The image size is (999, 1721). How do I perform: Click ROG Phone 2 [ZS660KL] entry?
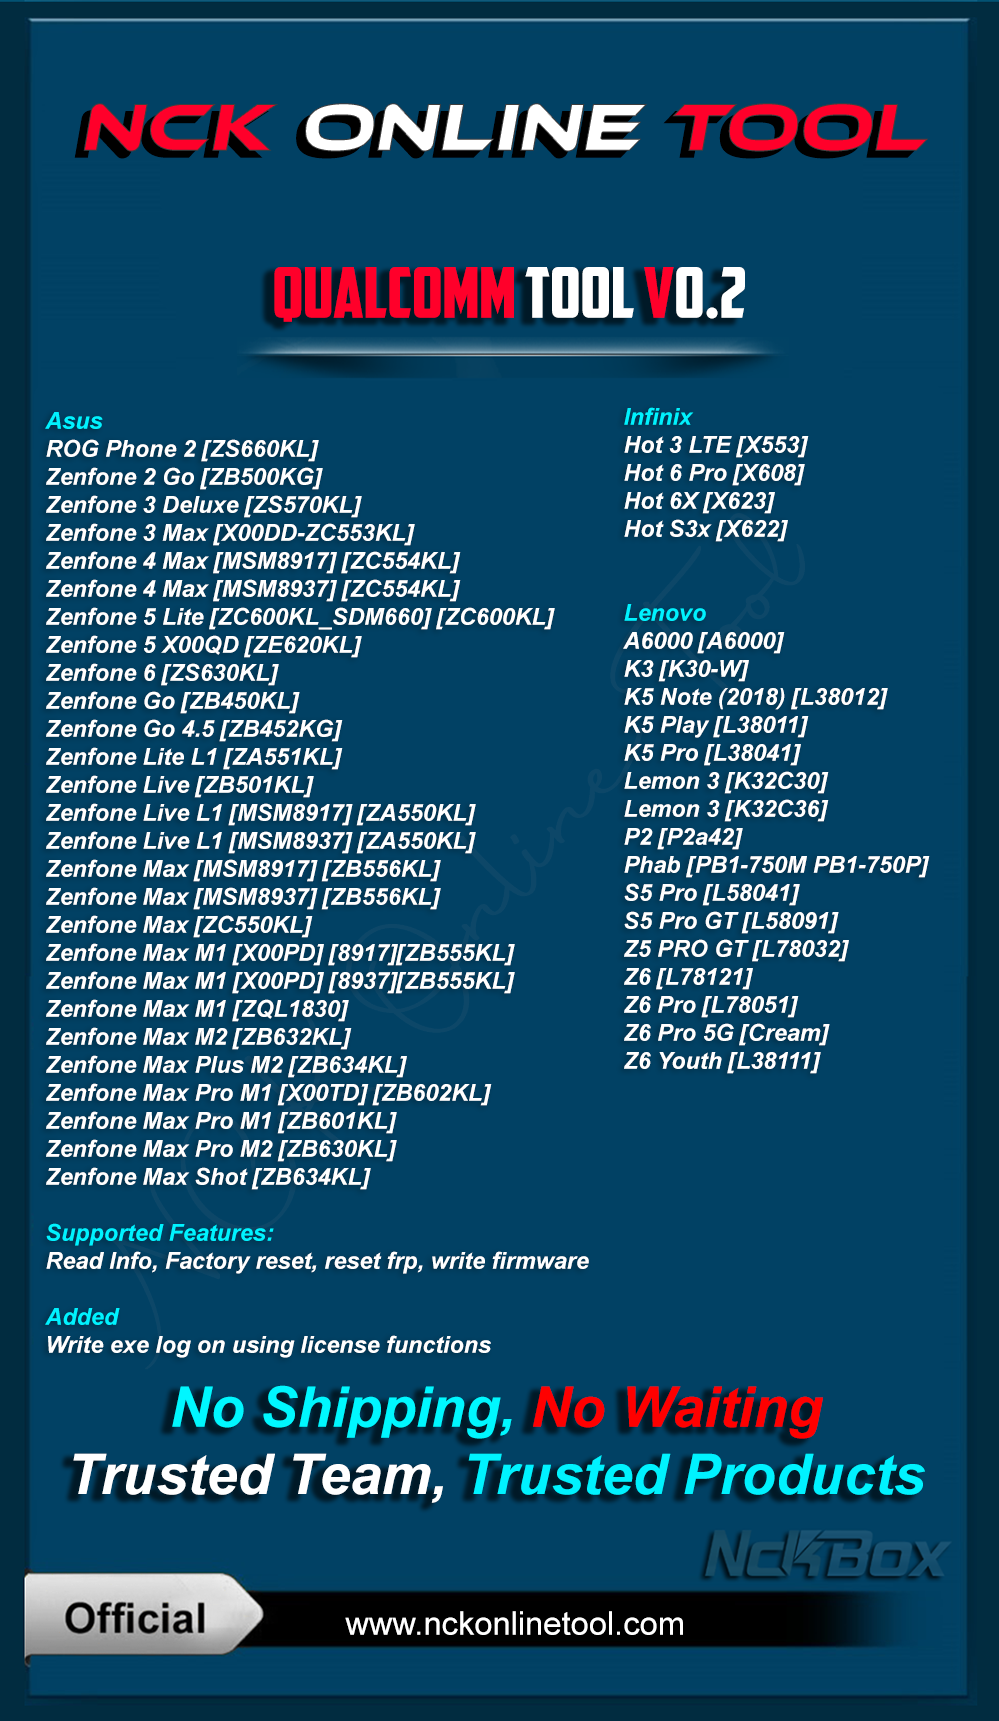[182, 449]
